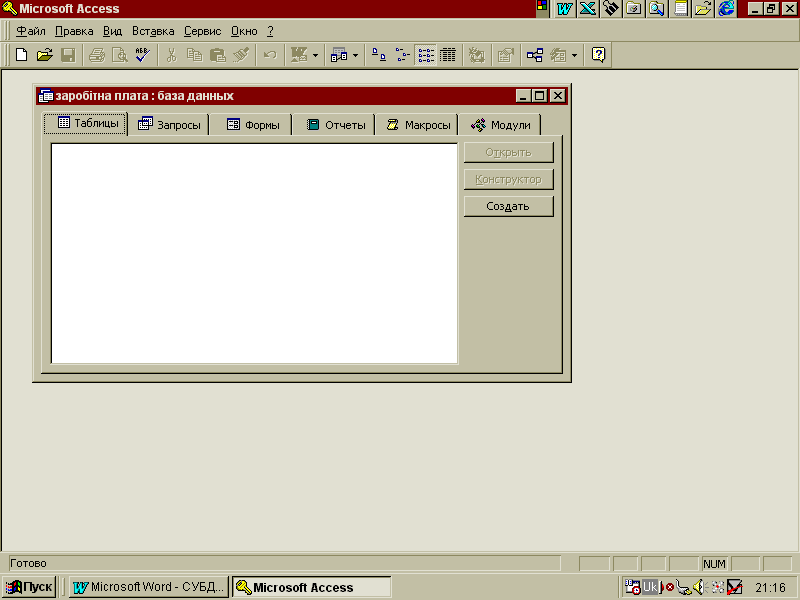Click the Microsoft Access taskbar button
Screen dimensions: 800x600
(311, 587)
